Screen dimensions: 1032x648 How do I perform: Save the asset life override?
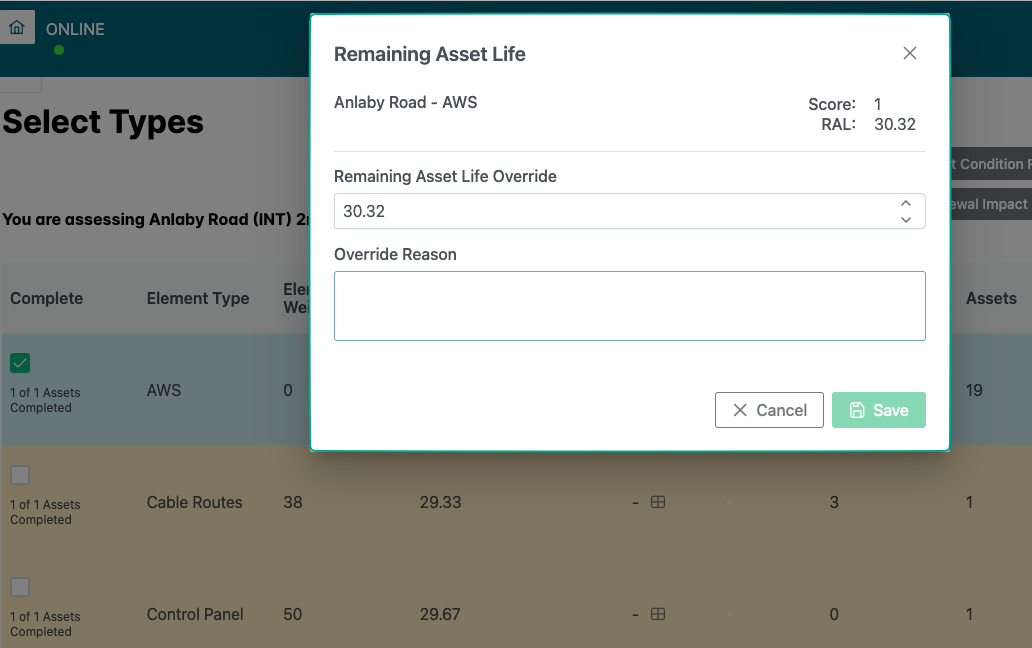[878, 410]
